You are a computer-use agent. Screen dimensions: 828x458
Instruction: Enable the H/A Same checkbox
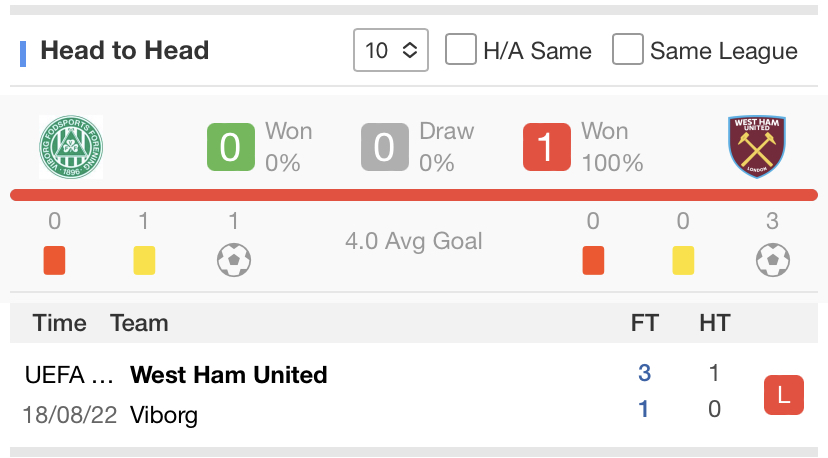point(460,49)
